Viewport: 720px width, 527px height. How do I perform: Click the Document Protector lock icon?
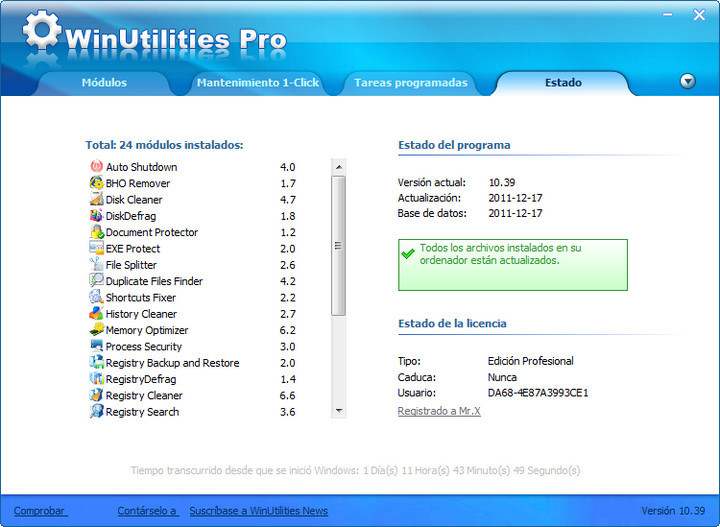(96, 232)
